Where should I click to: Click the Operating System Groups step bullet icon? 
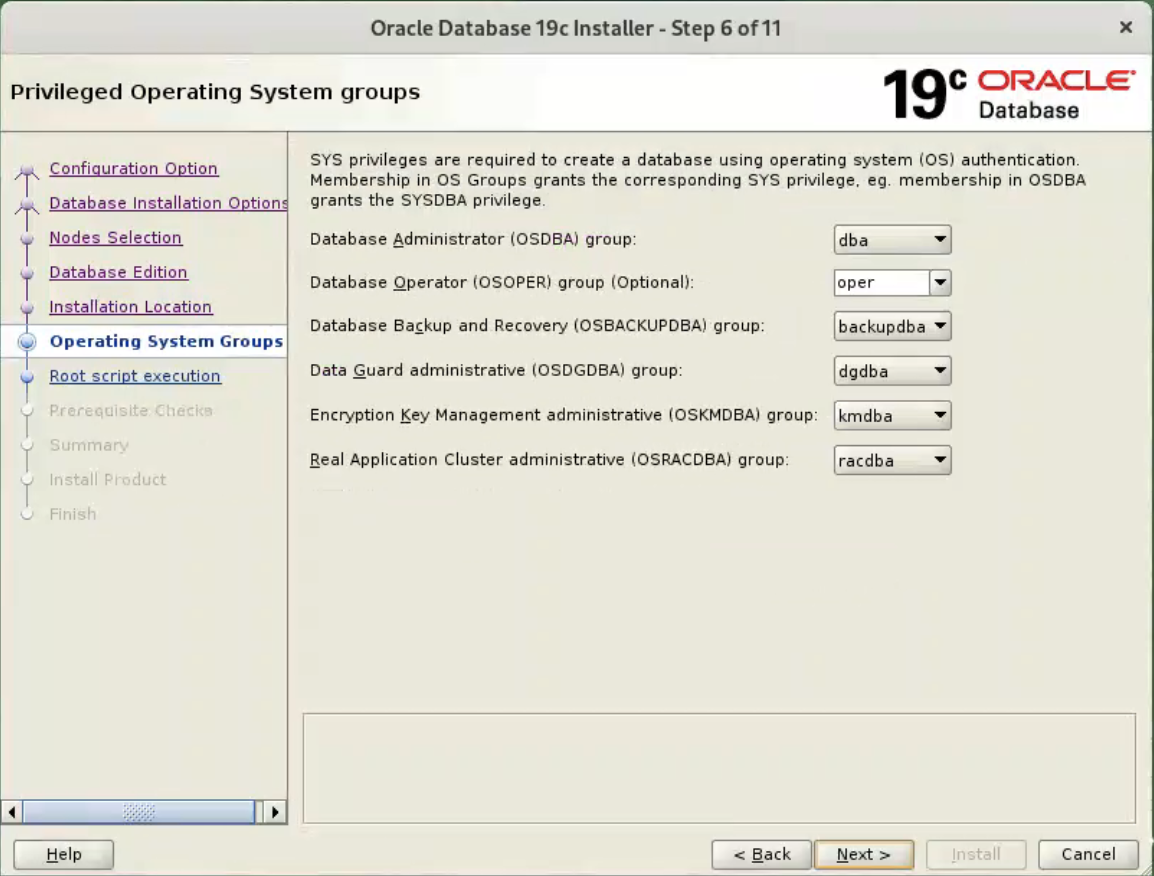point(27,342)
